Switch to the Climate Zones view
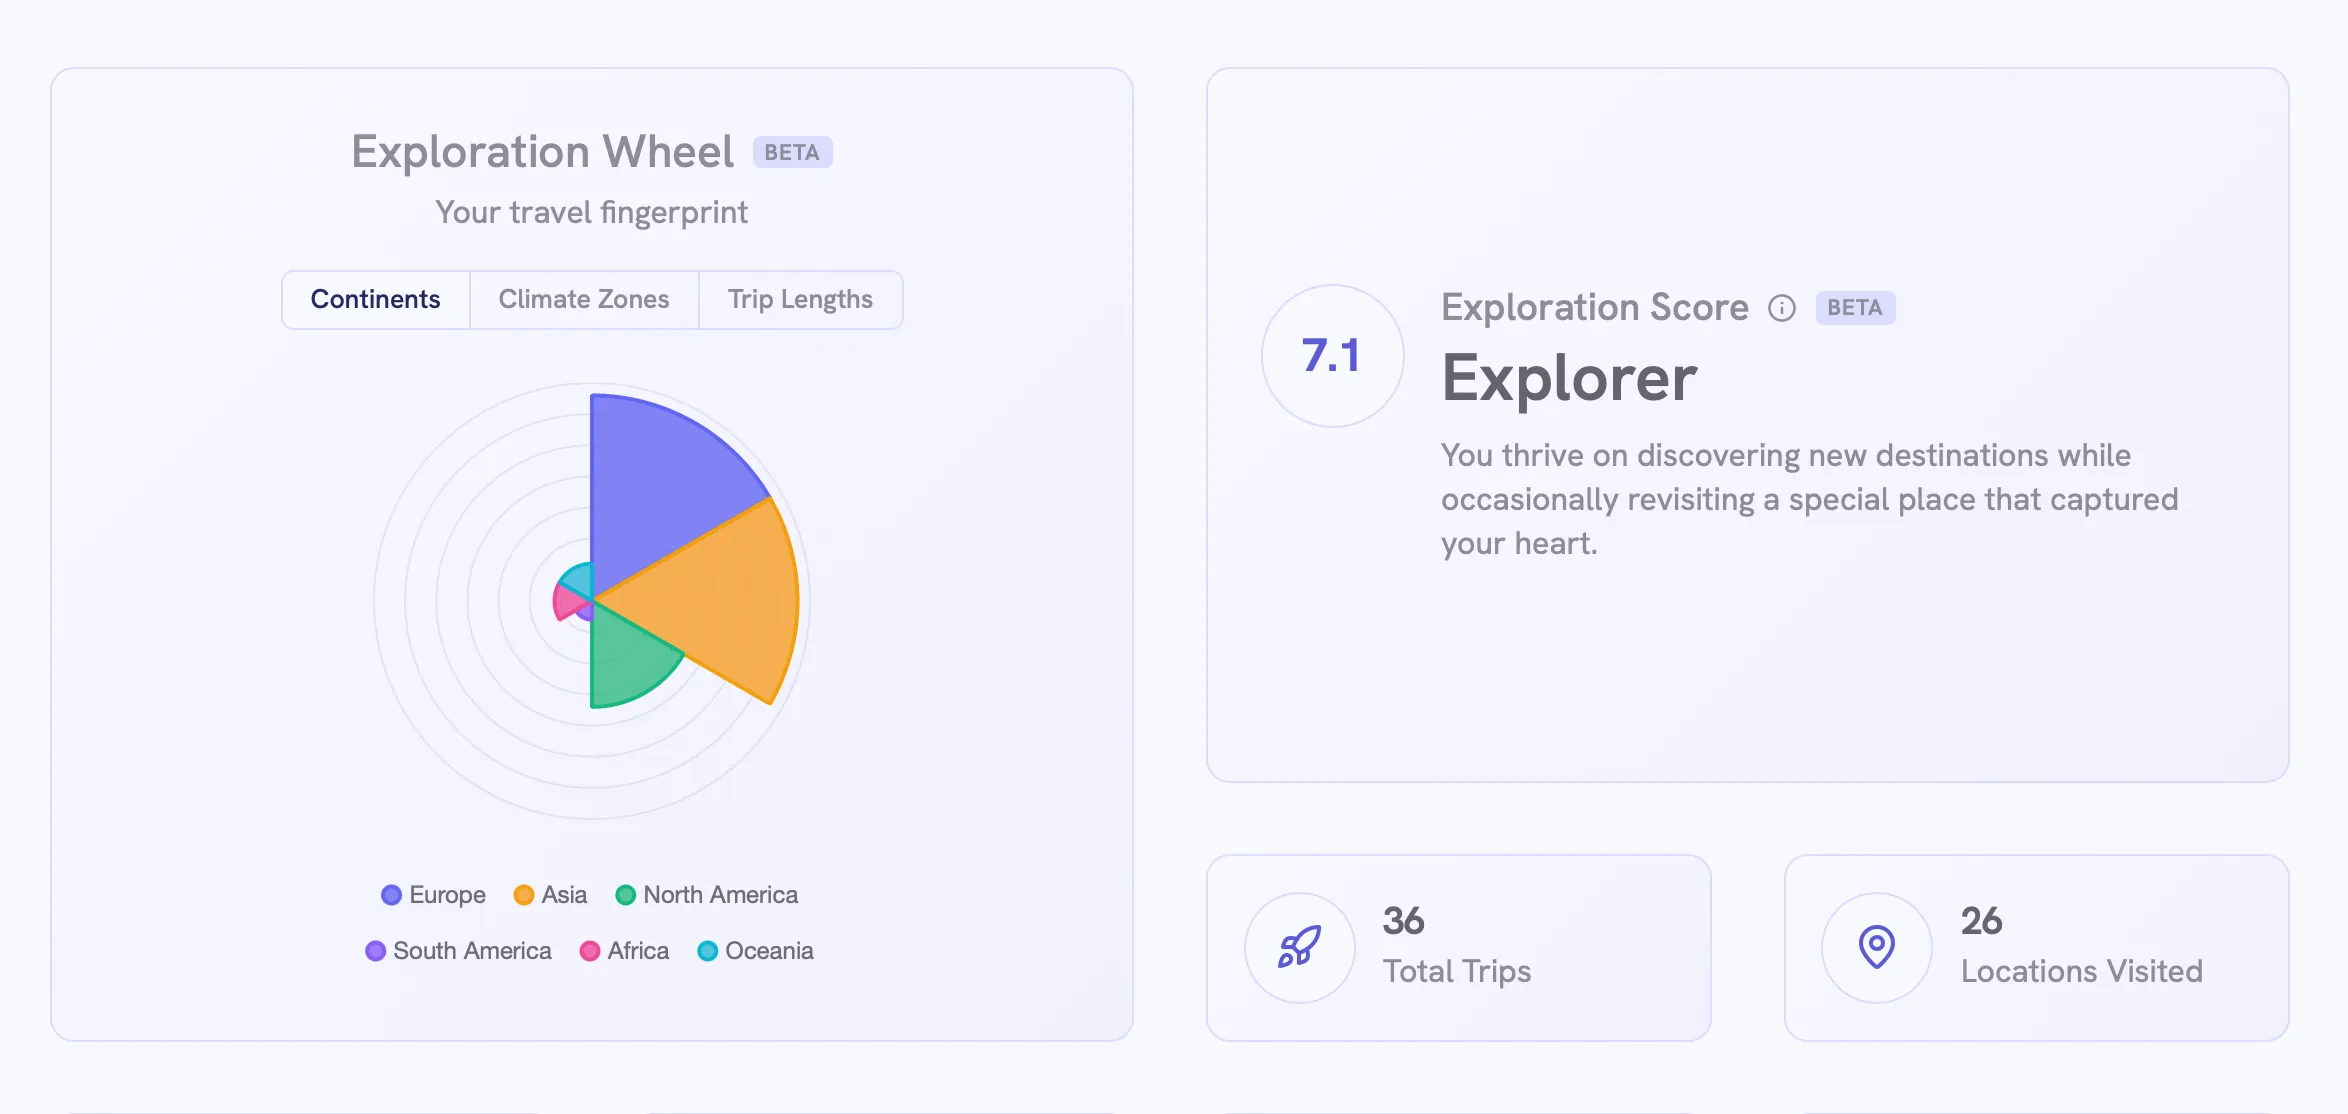This screenshot has height=1114, width=2348. coord(583,299)
